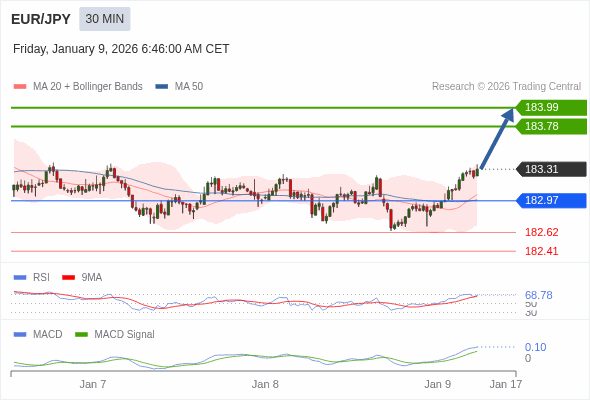Image resolution: width=590 pixels, height=400 pixels.
Task: Click the Jan 8 date axis label
Action: [265, 384]
